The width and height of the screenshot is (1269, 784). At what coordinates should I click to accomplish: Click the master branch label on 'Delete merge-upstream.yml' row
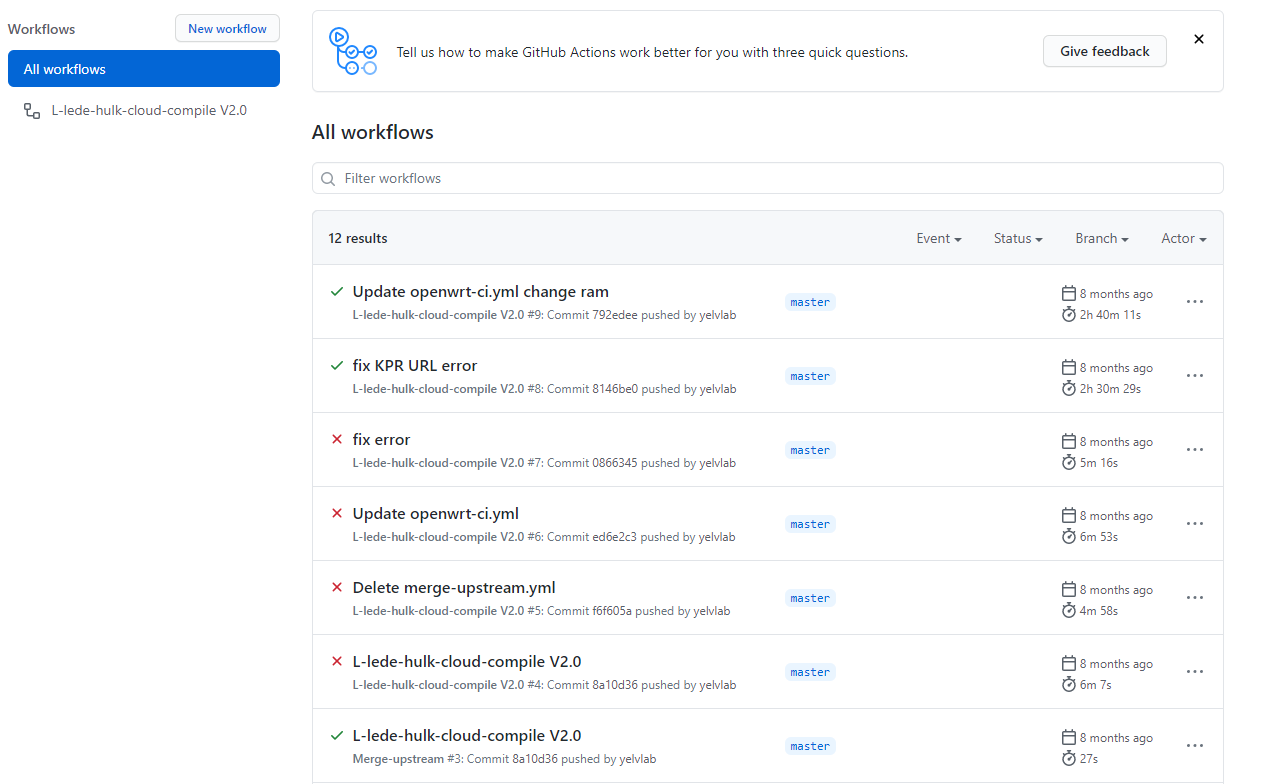click(x=810, y=598)
